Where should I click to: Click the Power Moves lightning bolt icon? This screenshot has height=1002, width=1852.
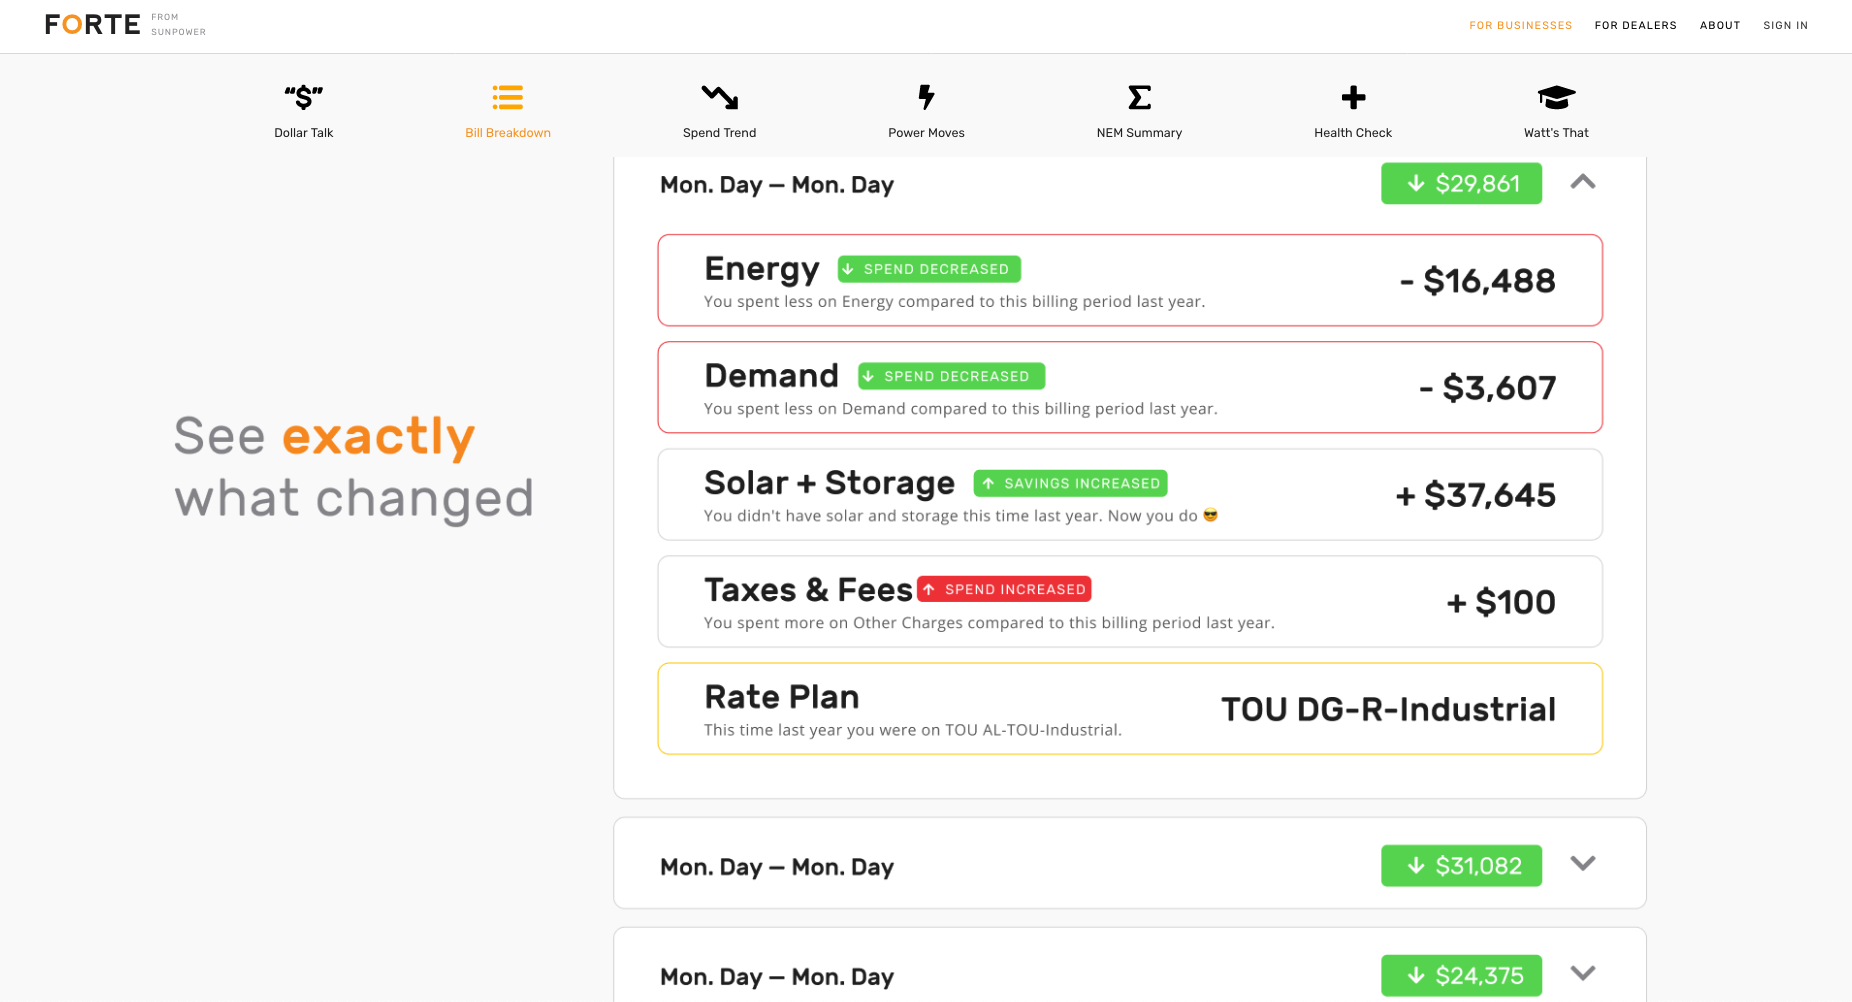coord(926,97)
